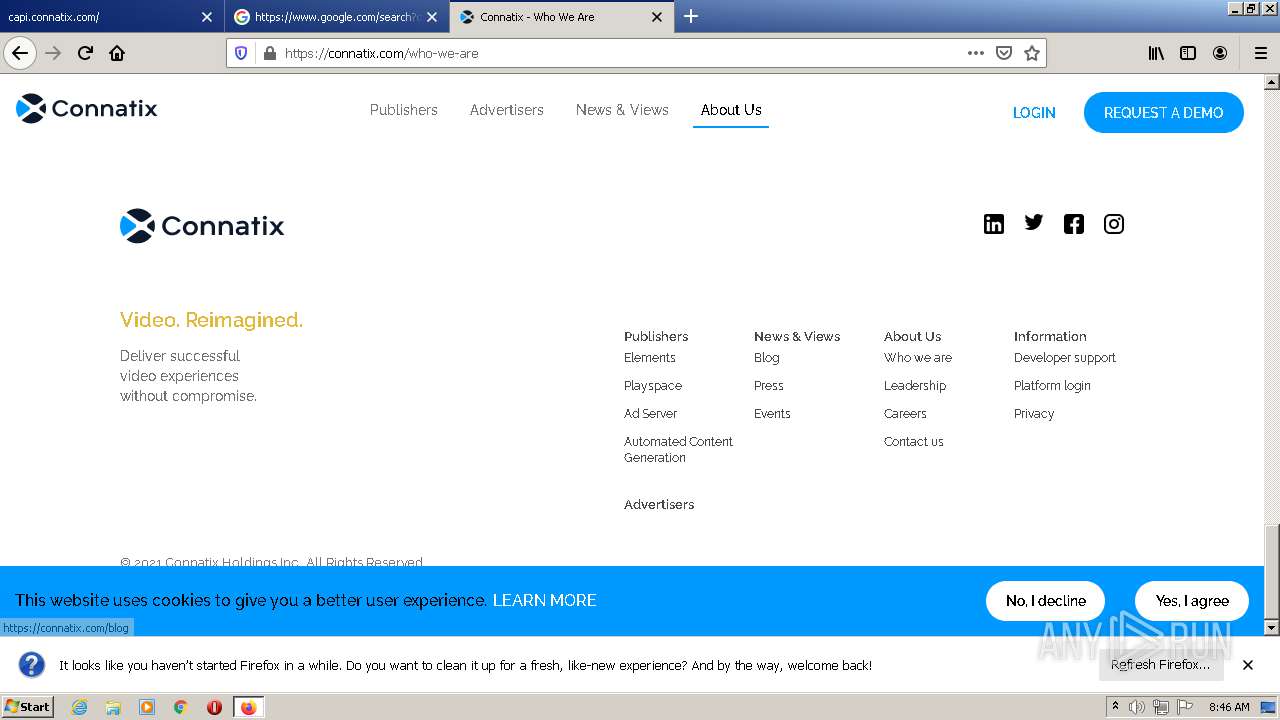Toggle the sidebar view icon
The width and height of the screenshot is (1280, 720).
[x=1188, y=53]
